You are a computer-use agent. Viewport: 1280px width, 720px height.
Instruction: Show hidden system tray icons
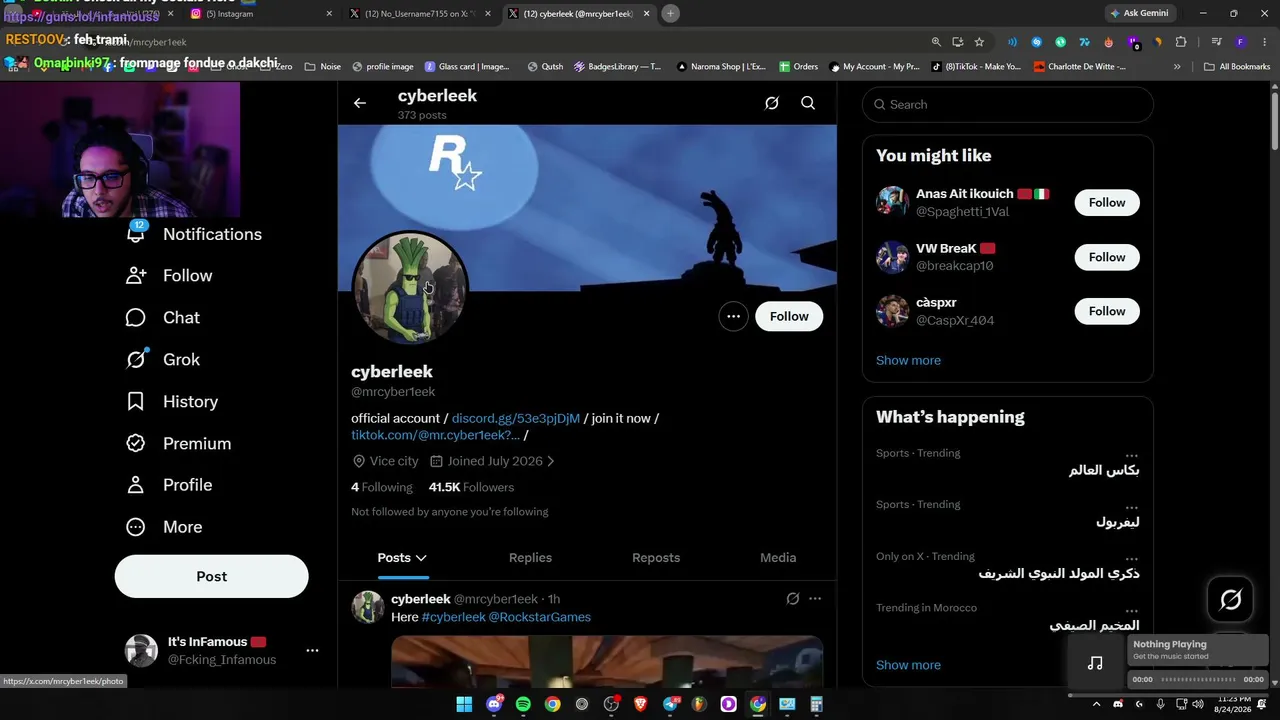point(1097,704)
